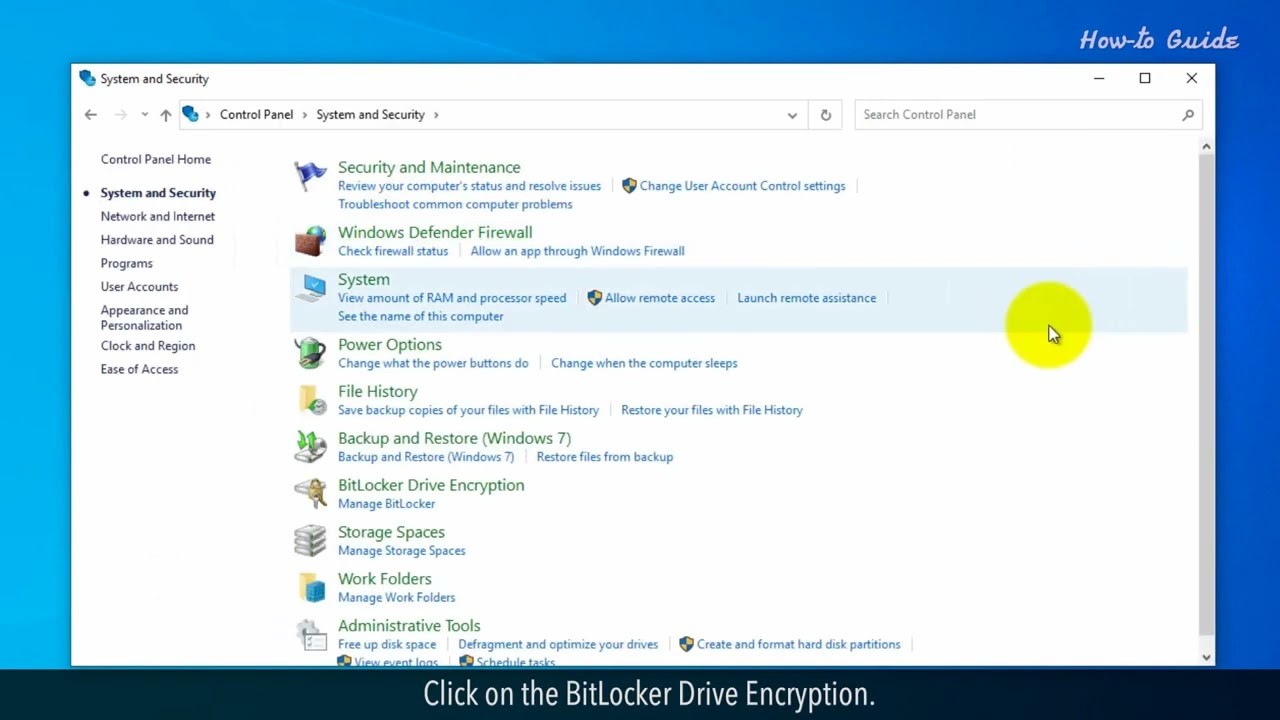Go up one level with the up arrow
The image size is (1280, 720).
click(165, 114)
